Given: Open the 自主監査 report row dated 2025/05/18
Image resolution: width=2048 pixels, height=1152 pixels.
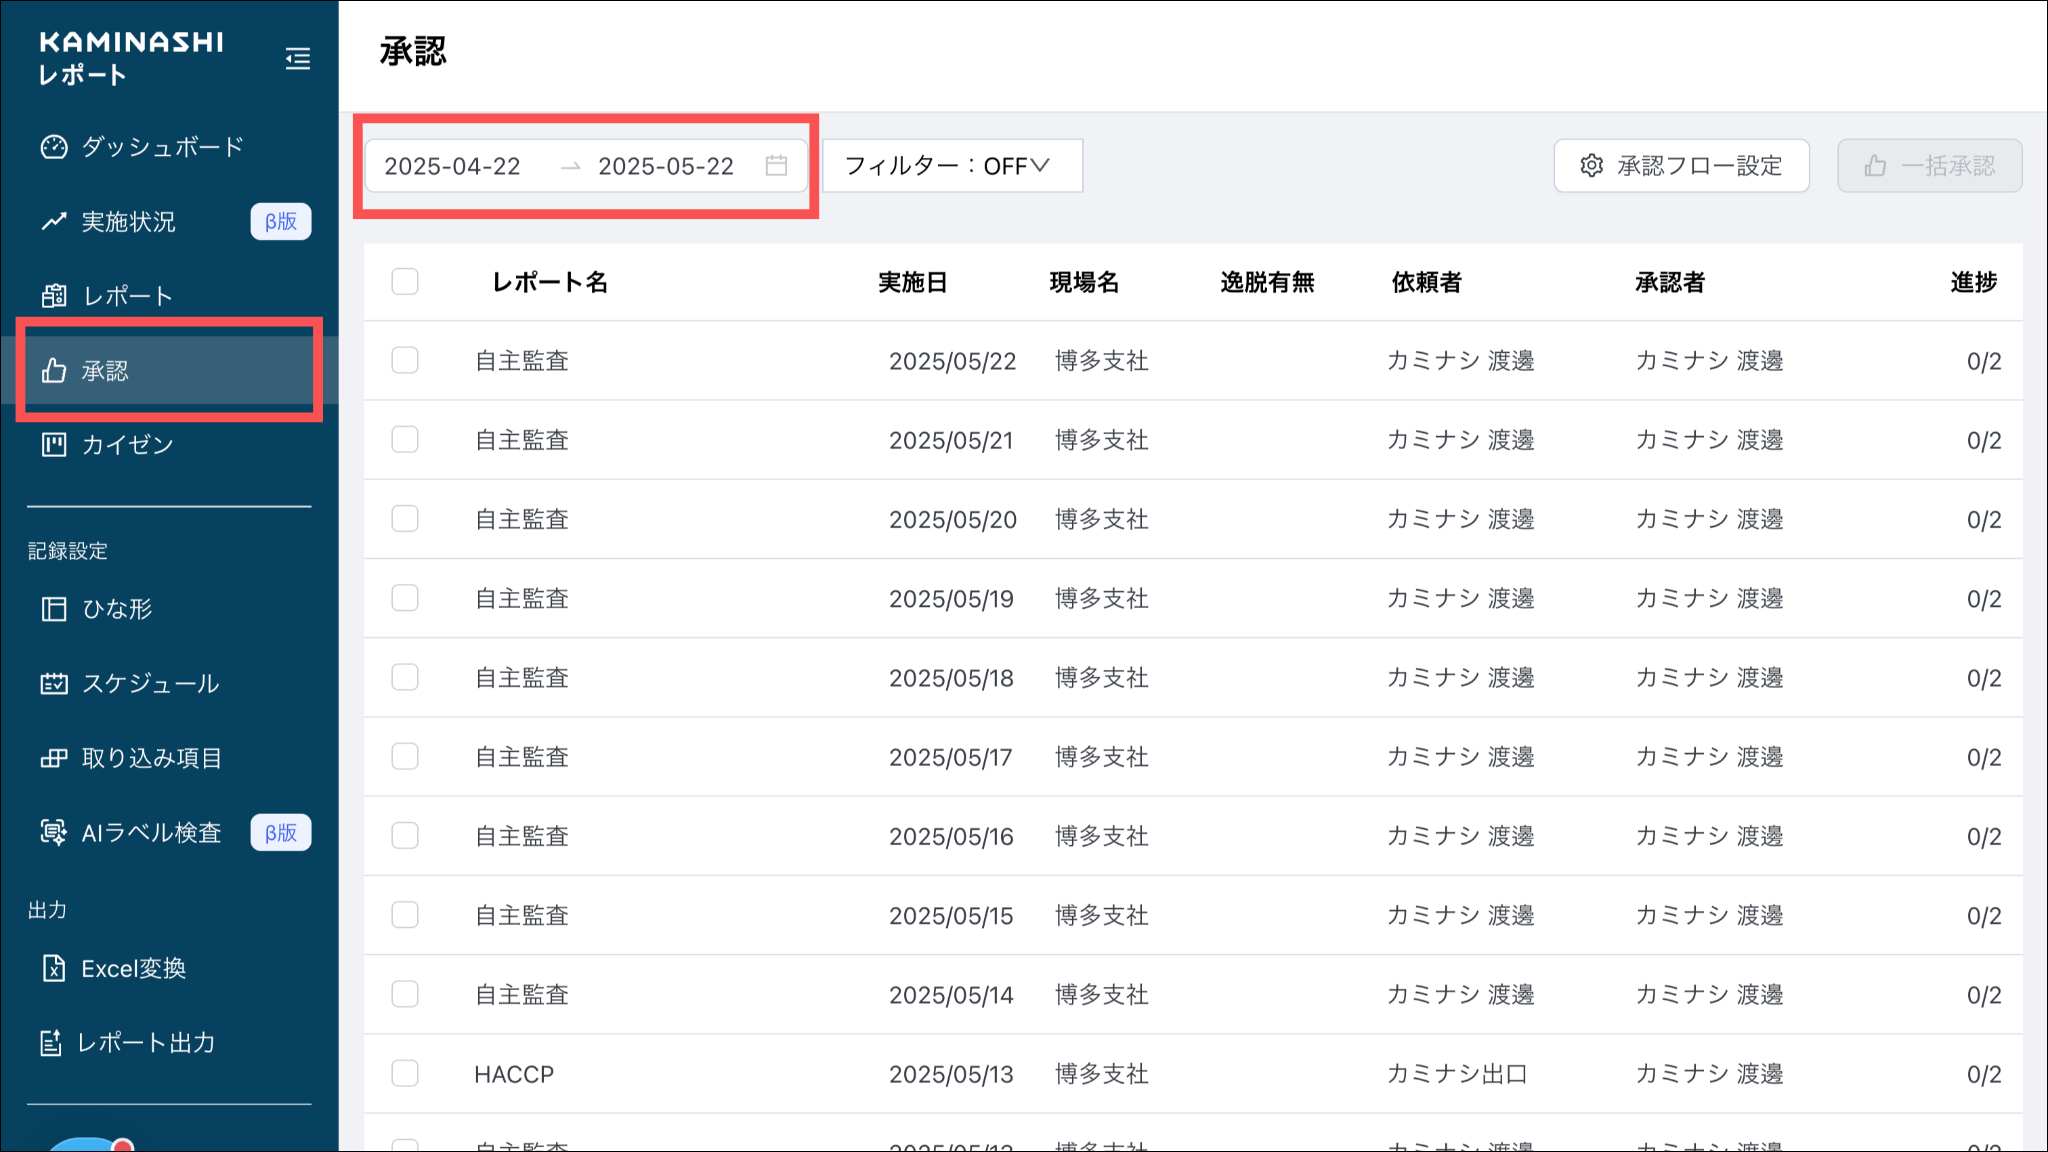Looking at the screenshot, I should (522, 678).
